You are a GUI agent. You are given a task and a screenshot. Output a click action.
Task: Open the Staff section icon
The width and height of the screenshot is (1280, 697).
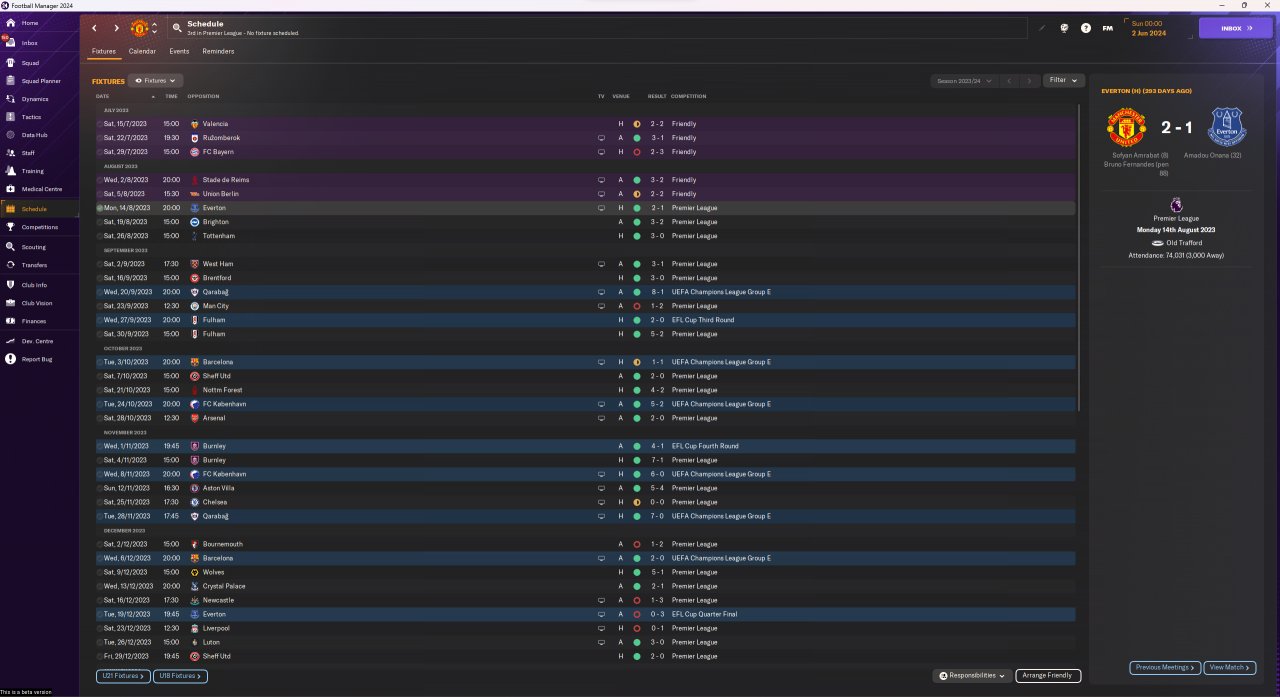[10, 153]
